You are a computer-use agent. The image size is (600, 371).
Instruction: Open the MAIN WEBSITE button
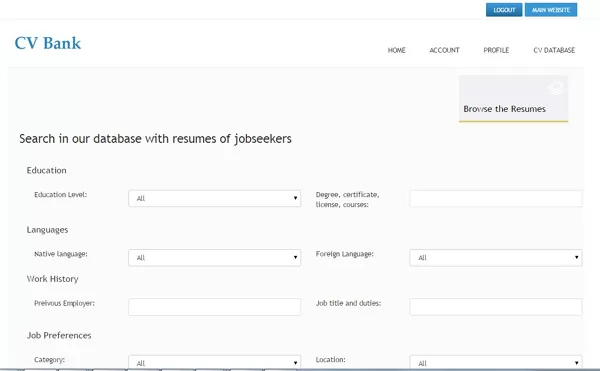[x=551, y=10]
